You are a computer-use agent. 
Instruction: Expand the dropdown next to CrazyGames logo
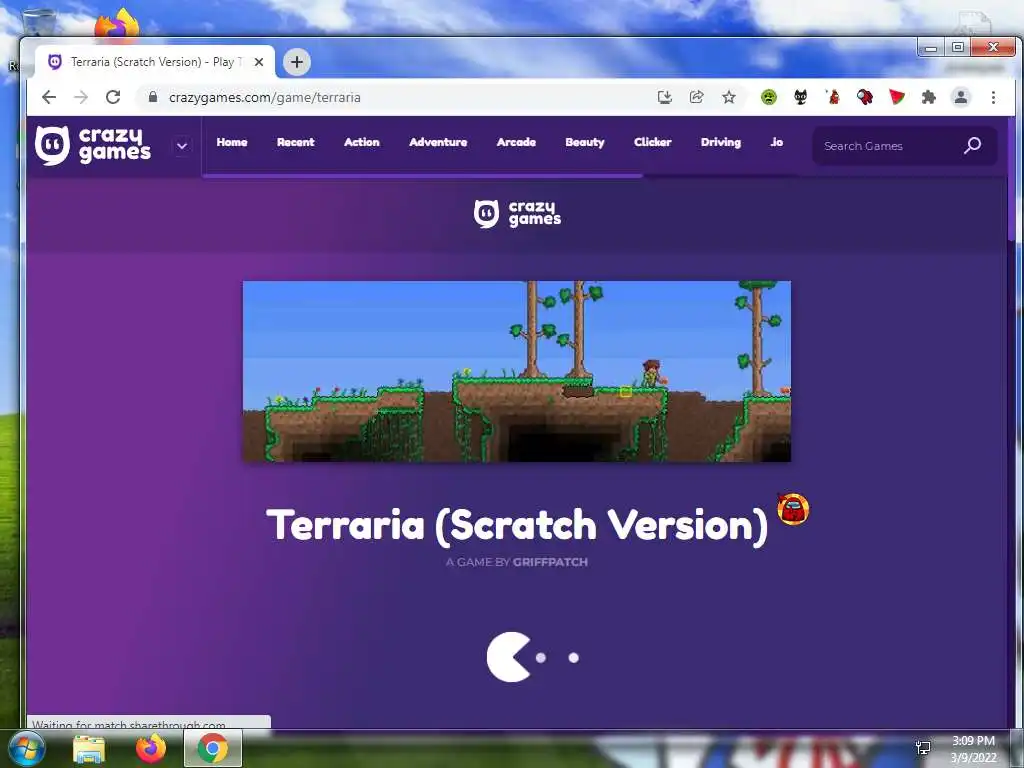tap(182, 146)
